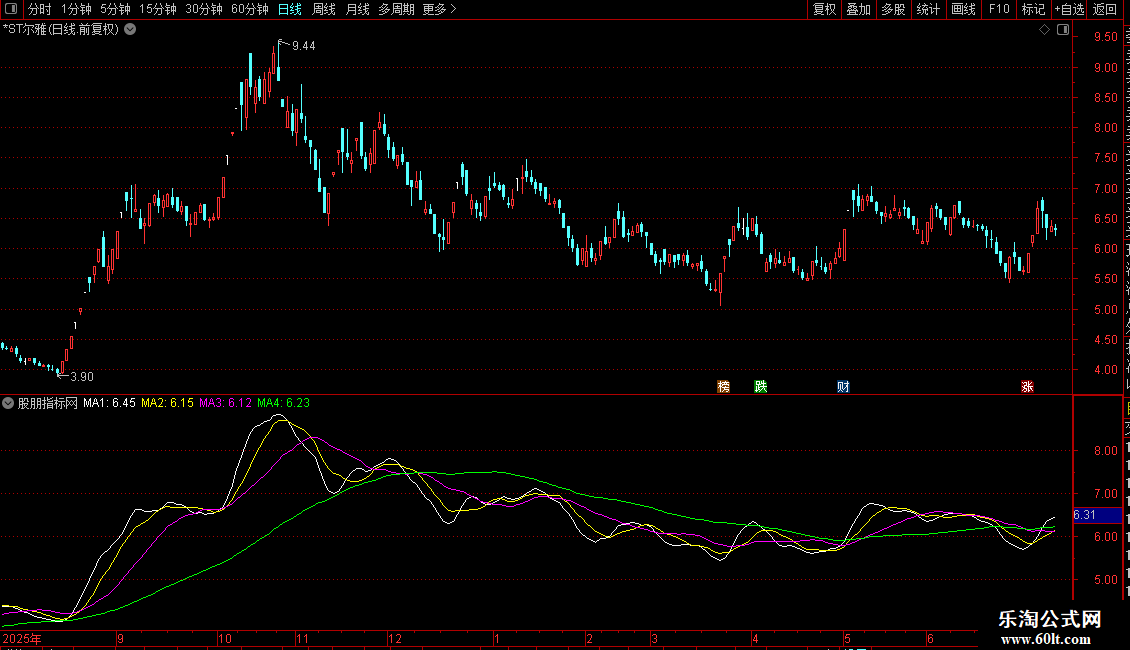Click the diamond marker icon on the chart

pos(1044,30)
